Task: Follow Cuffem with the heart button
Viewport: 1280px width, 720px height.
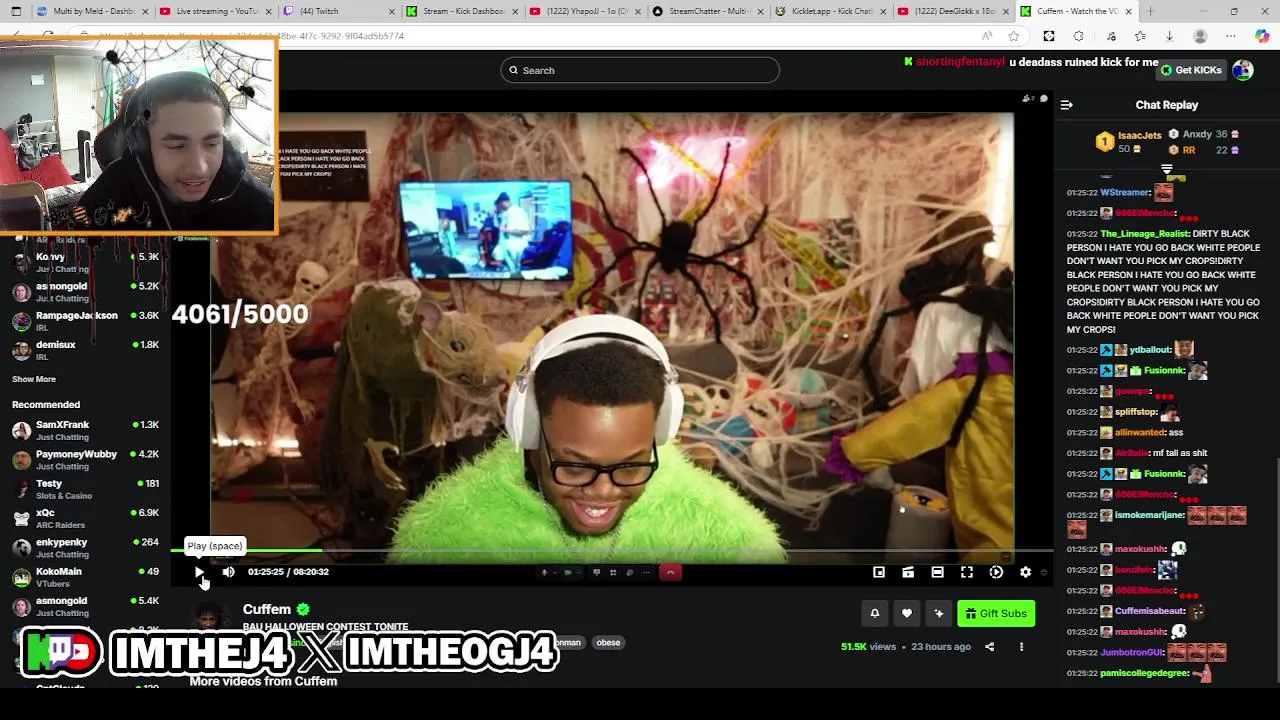Action: pos(907,613)
